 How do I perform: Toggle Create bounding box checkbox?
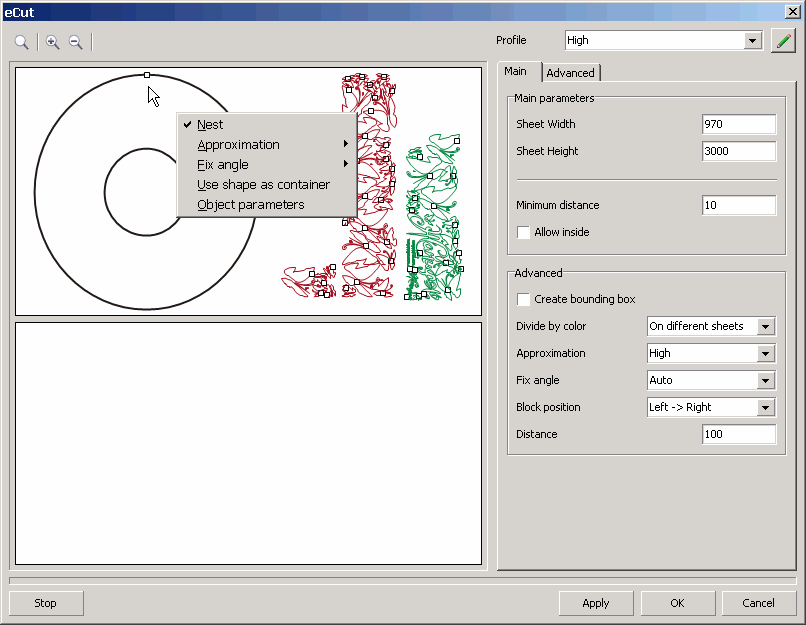coord(523,299)
